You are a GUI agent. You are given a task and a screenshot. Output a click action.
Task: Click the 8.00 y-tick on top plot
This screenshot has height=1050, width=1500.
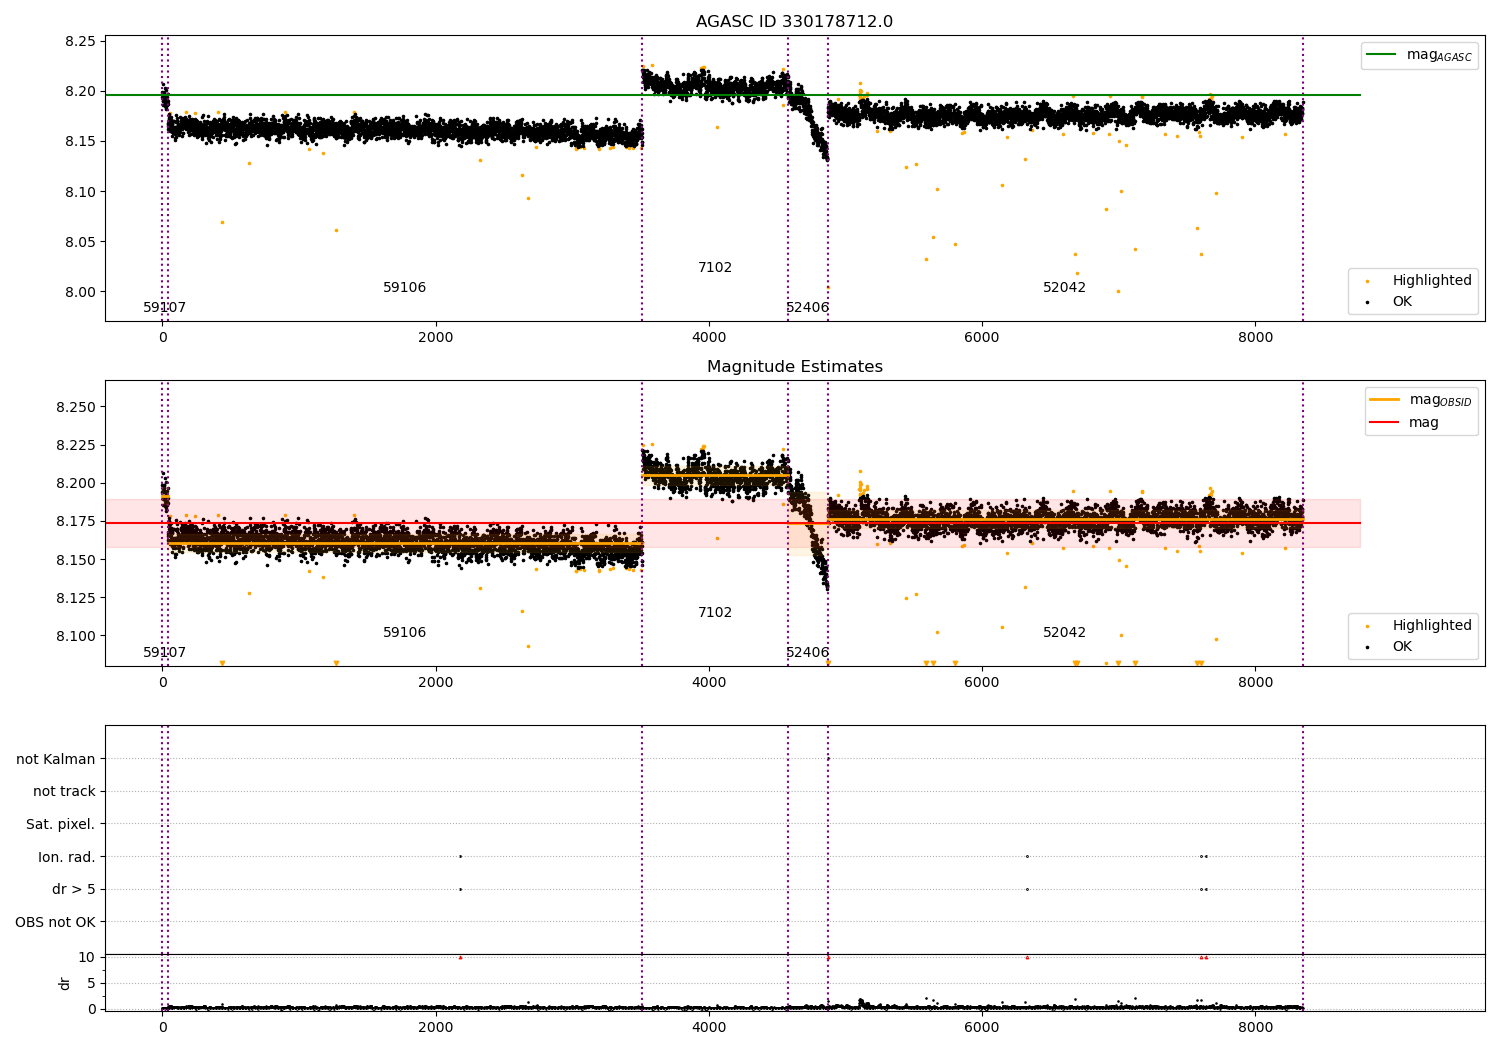tap(80, 292)
